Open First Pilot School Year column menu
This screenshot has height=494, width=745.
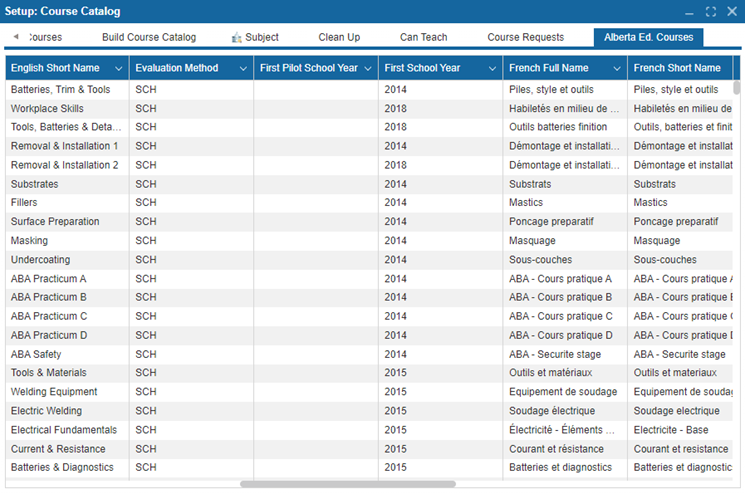[x=368, y=68]
